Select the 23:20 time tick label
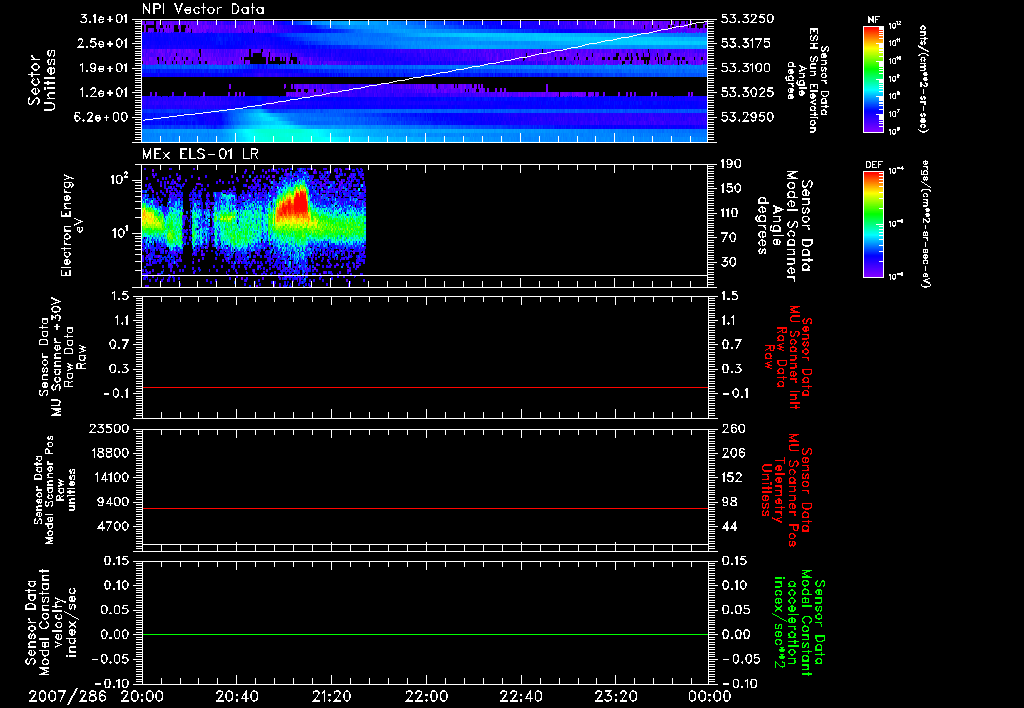This screenshot has height=708, width=1024. click(x=615, y=696)
